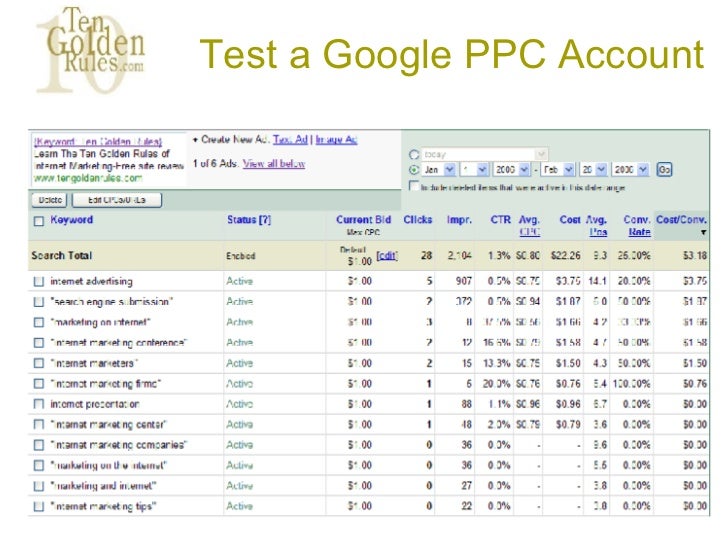Screen dimensions: 728x546
Task: Open the ad headline link in preview
Action: [98, 141]
